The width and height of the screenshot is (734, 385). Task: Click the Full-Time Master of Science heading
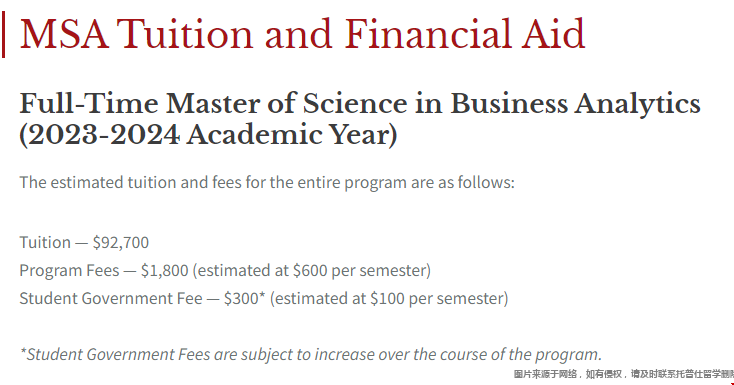(x=360, y=119)
